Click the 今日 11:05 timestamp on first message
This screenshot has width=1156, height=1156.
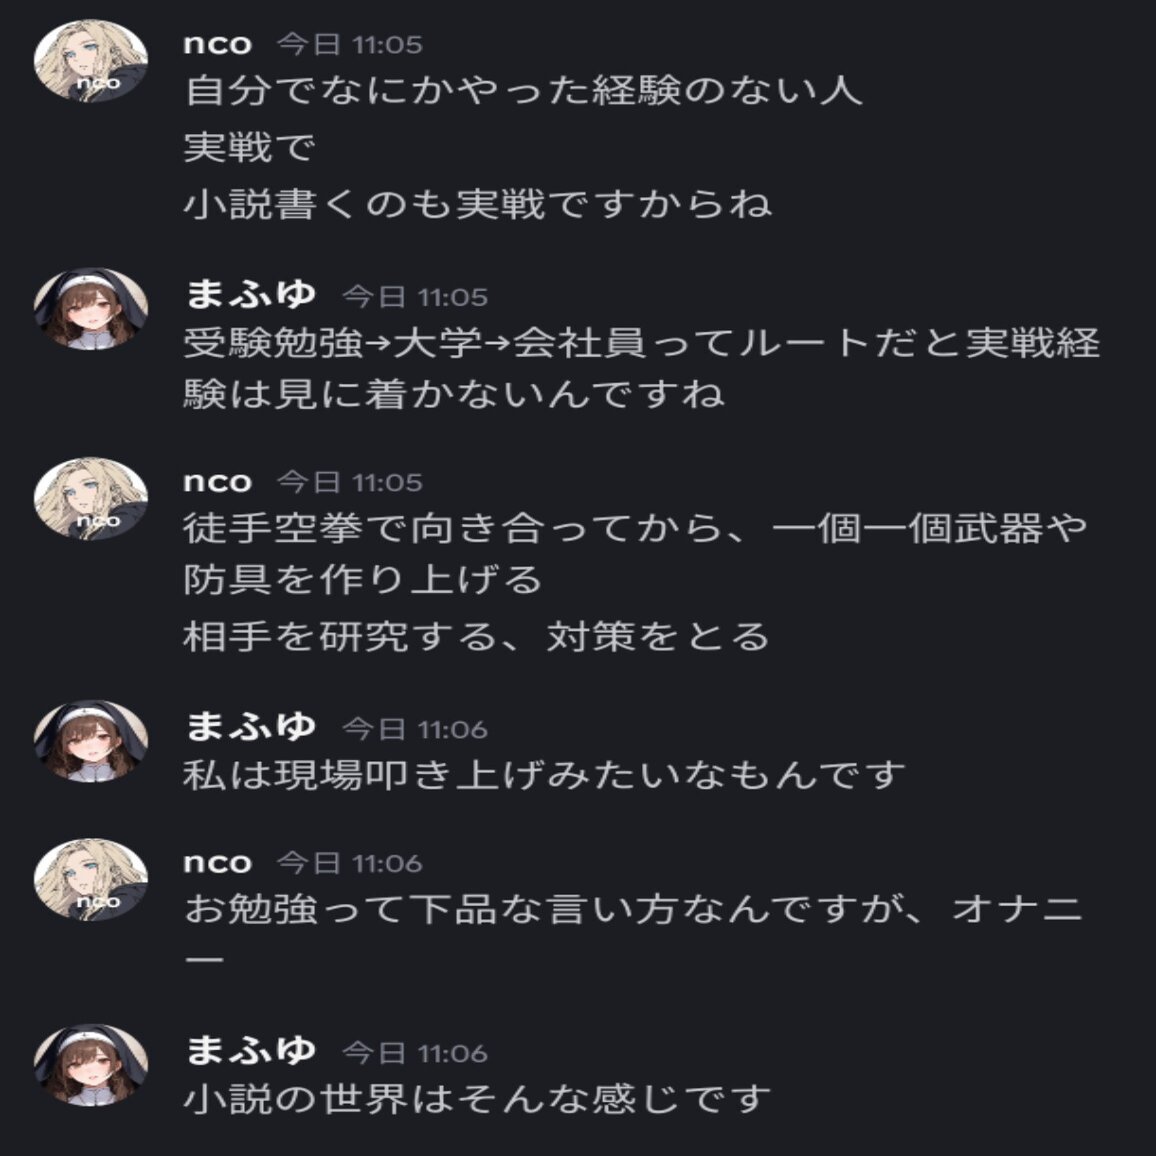click(349, 44)
